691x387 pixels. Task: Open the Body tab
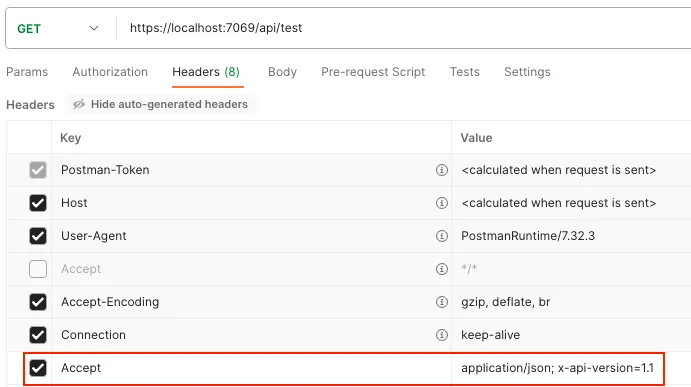point(282,72)
